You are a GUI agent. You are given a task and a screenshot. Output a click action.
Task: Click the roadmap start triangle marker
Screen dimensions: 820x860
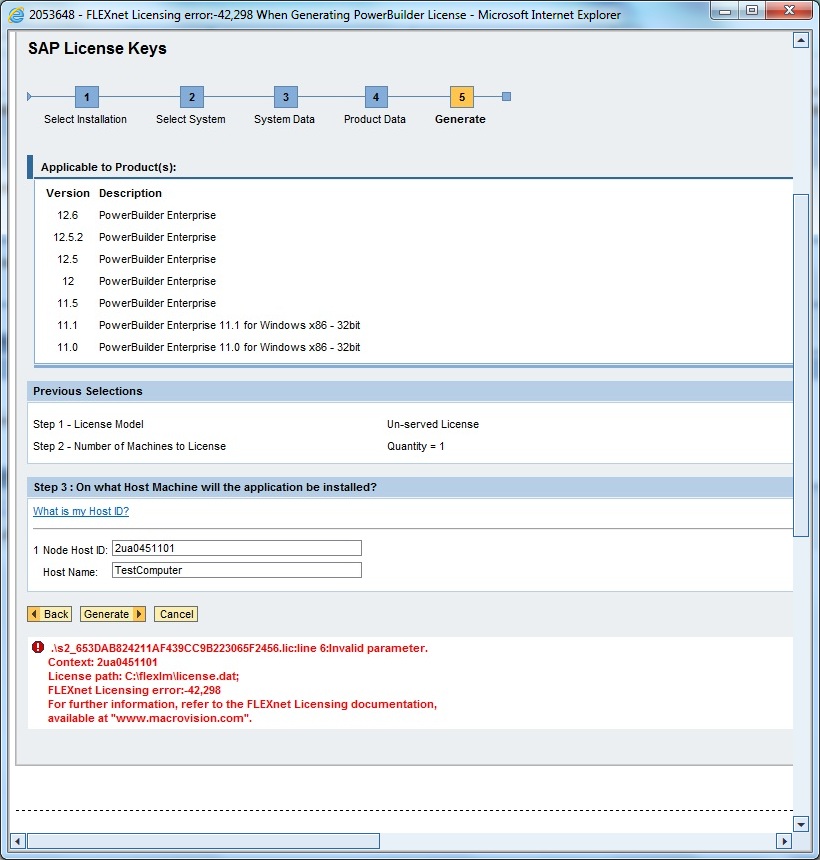(29, 97)
